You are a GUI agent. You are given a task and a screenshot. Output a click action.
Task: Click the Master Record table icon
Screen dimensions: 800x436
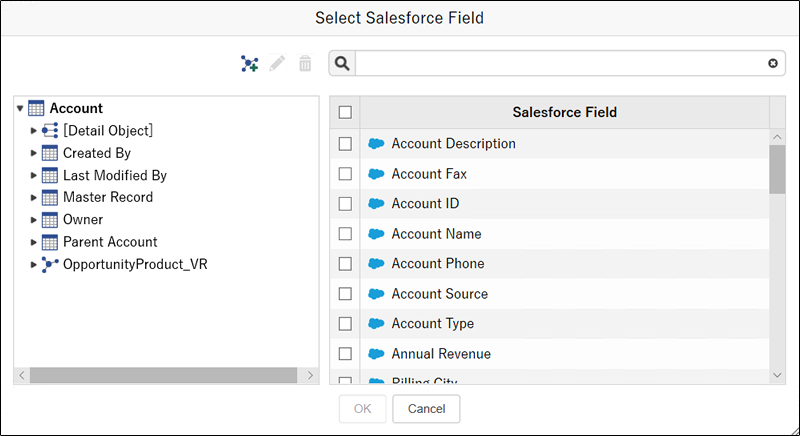(x=49, y=197)
